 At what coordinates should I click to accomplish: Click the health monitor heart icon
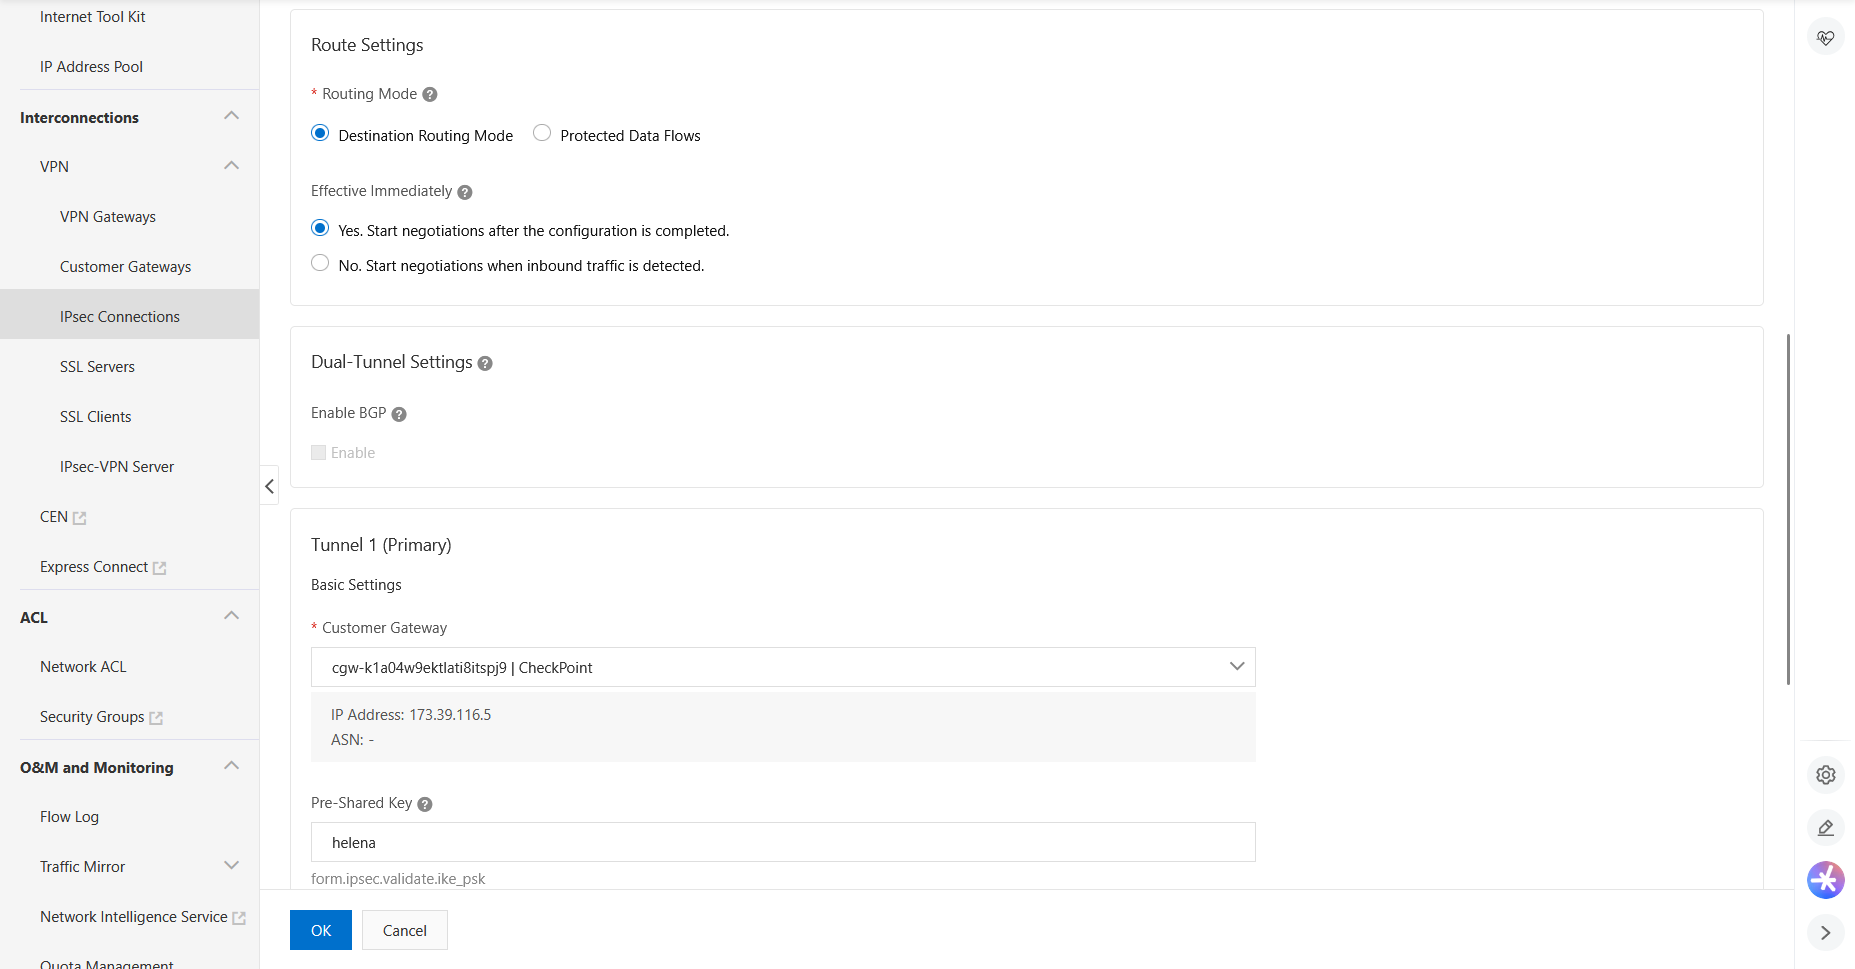point(1826,38)
